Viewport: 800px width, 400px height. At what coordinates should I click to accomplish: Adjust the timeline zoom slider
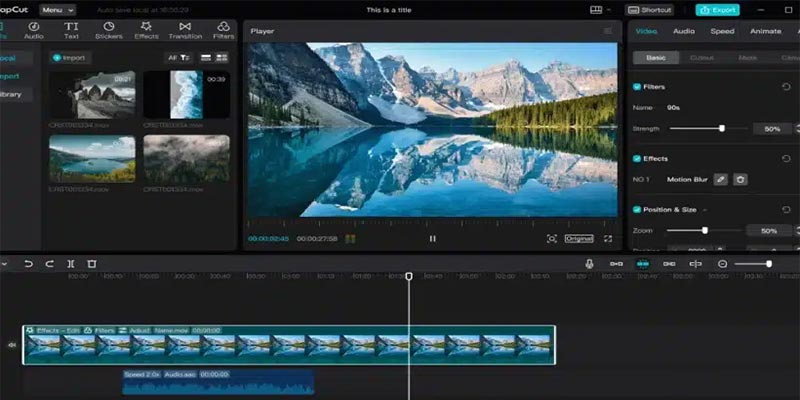click(x=752, y=264)
